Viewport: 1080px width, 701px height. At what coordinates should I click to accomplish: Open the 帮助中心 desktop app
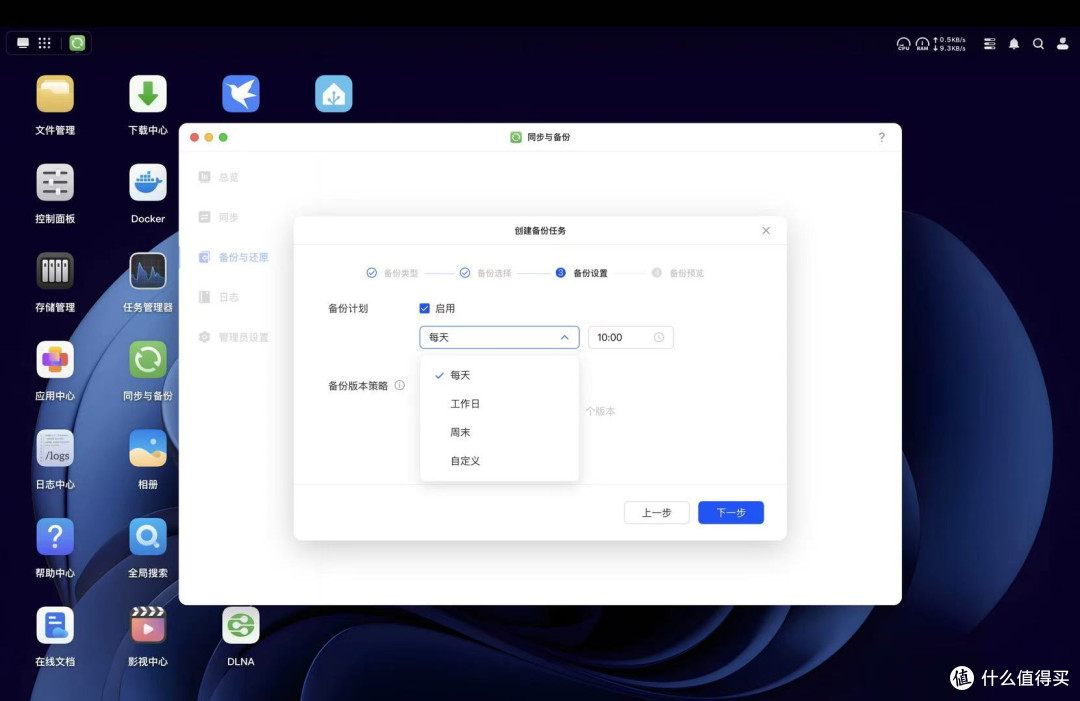click(x=55, y=536)
